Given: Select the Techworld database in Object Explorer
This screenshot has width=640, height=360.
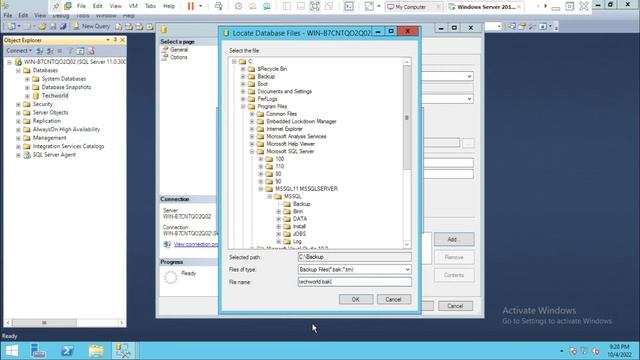Looking at the screenshot, I should tap(55, 96).
